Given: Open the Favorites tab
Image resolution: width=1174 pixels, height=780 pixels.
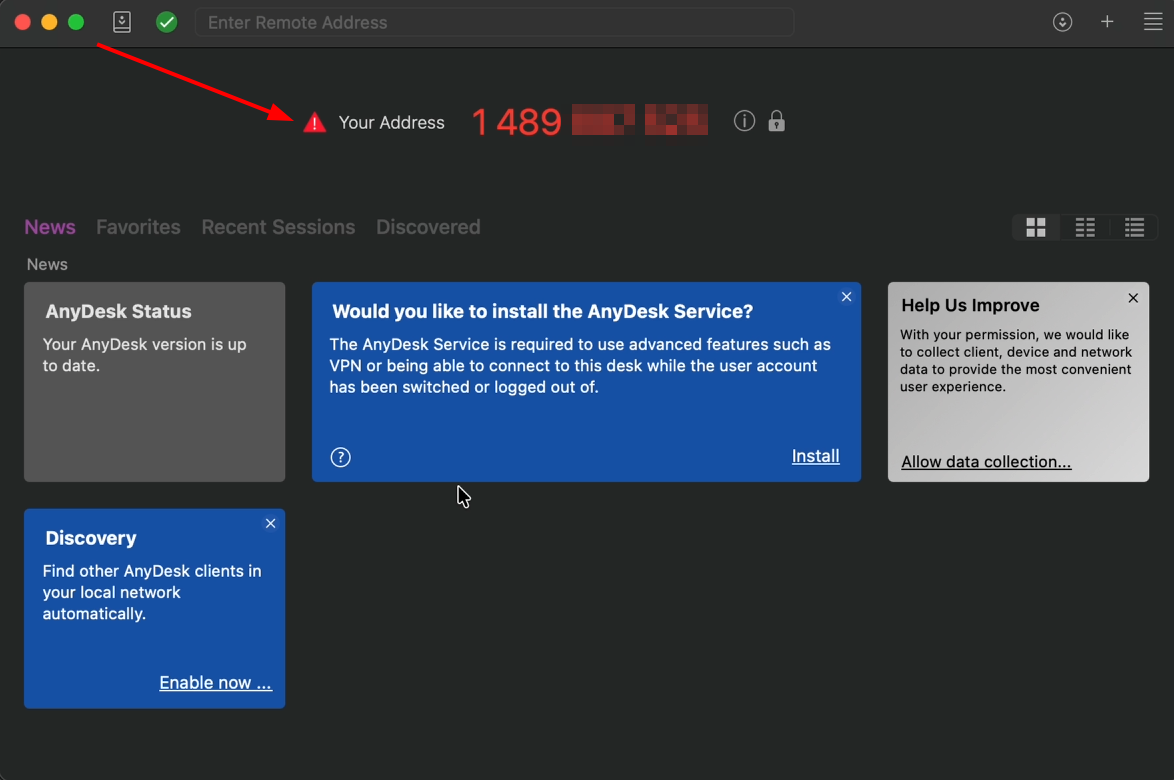Looking at the screenshot, I should tap(138, 227).
